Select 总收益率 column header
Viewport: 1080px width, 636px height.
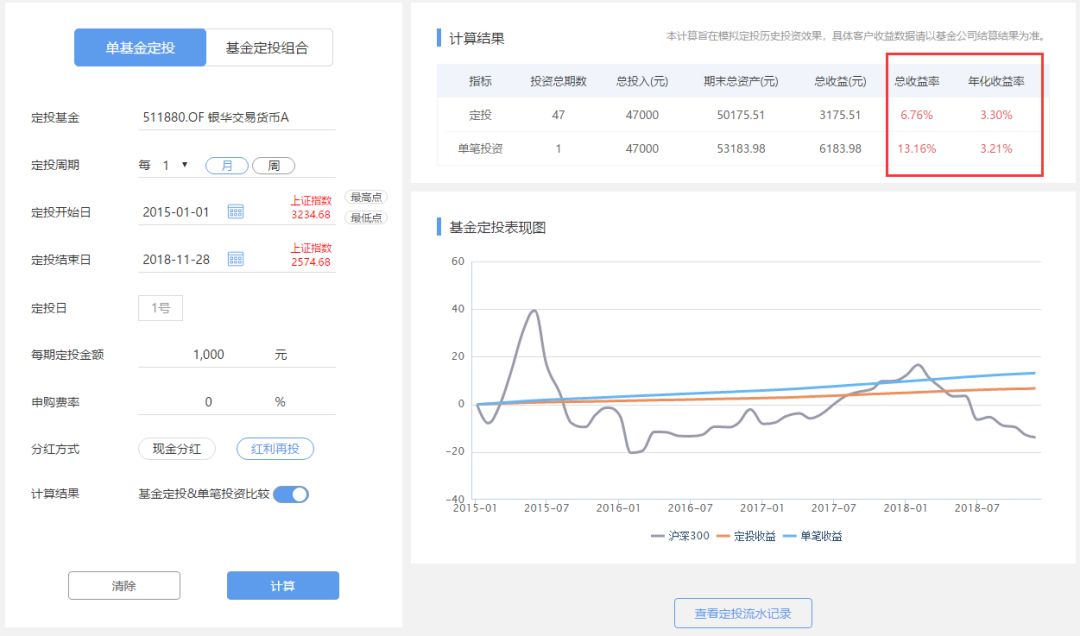917,81
